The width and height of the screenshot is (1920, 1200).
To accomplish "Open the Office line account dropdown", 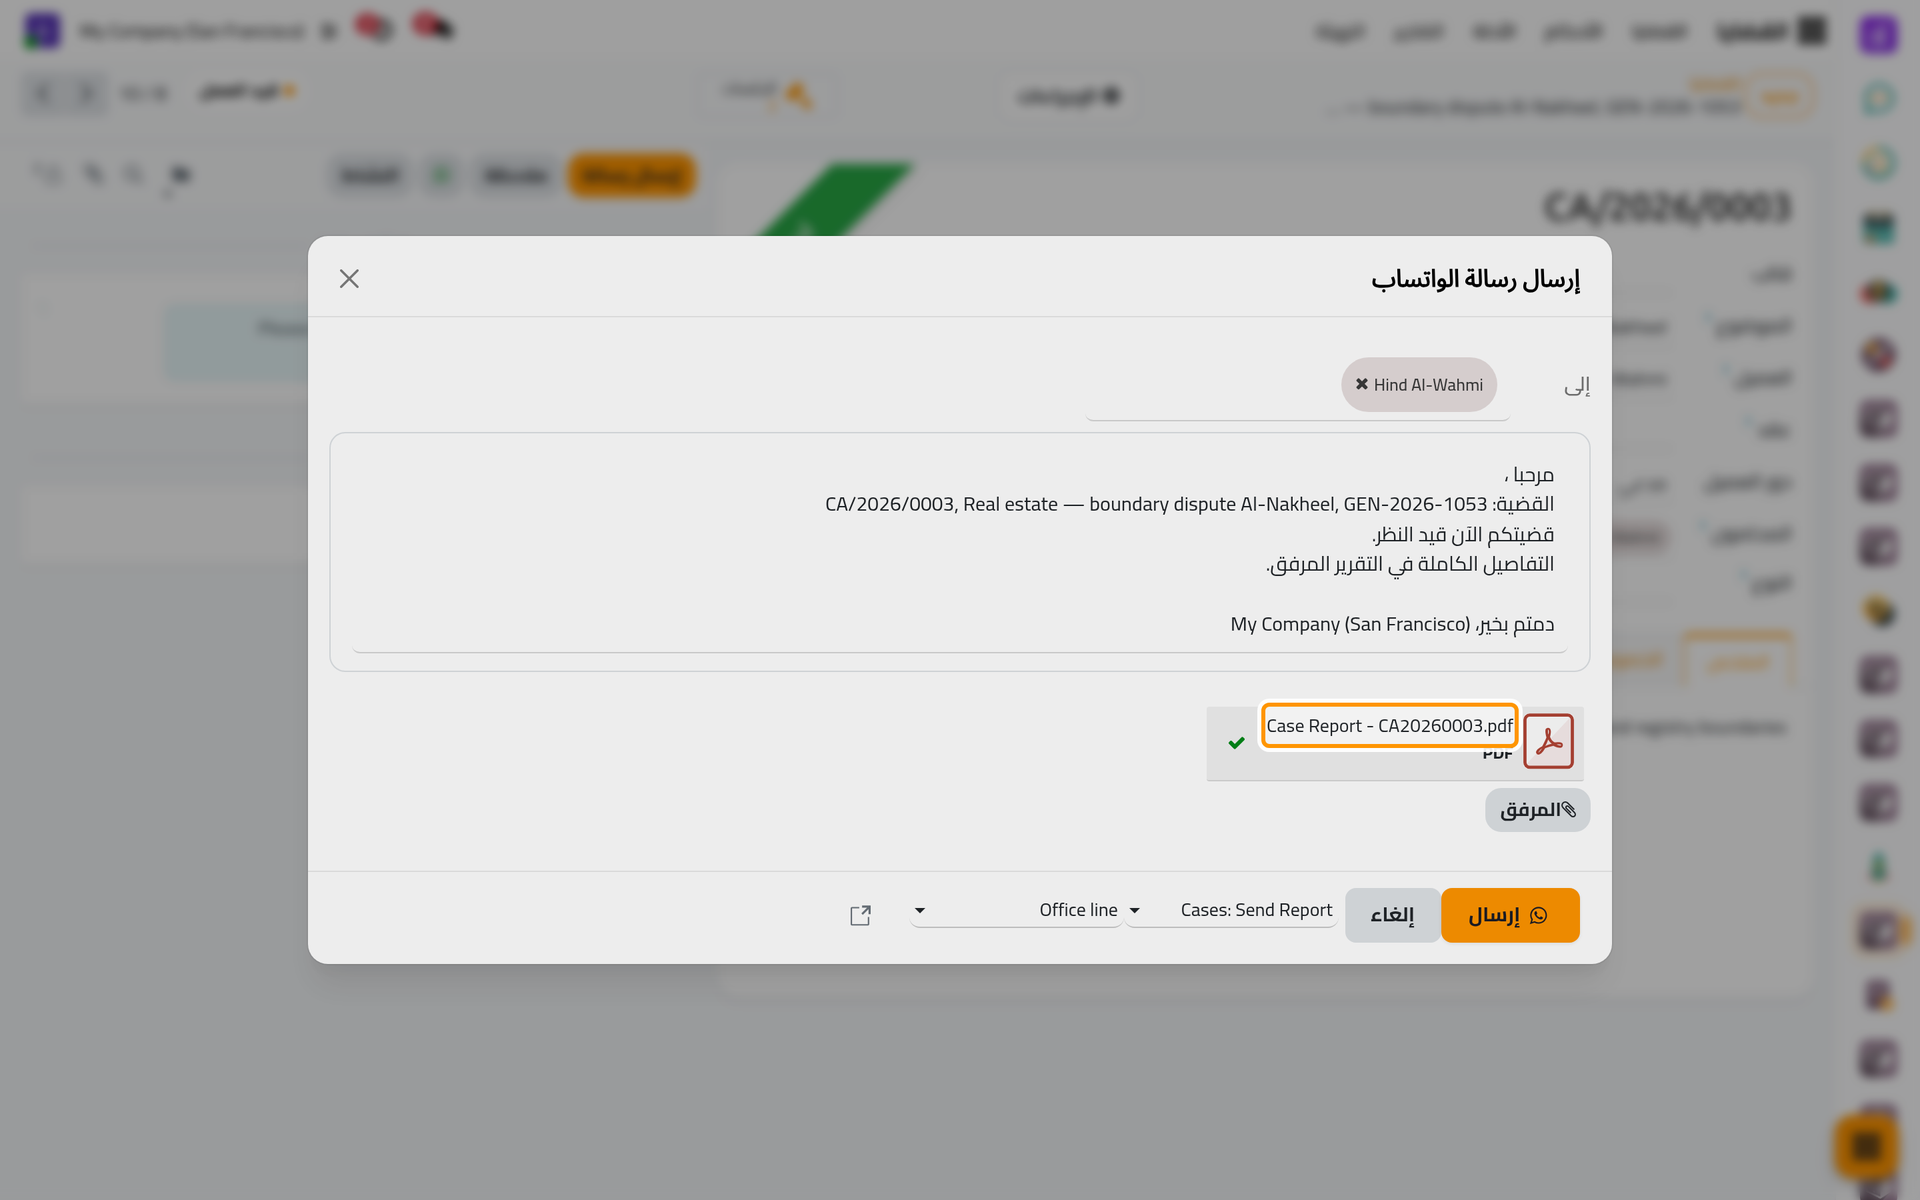I will pos(1016,910).
